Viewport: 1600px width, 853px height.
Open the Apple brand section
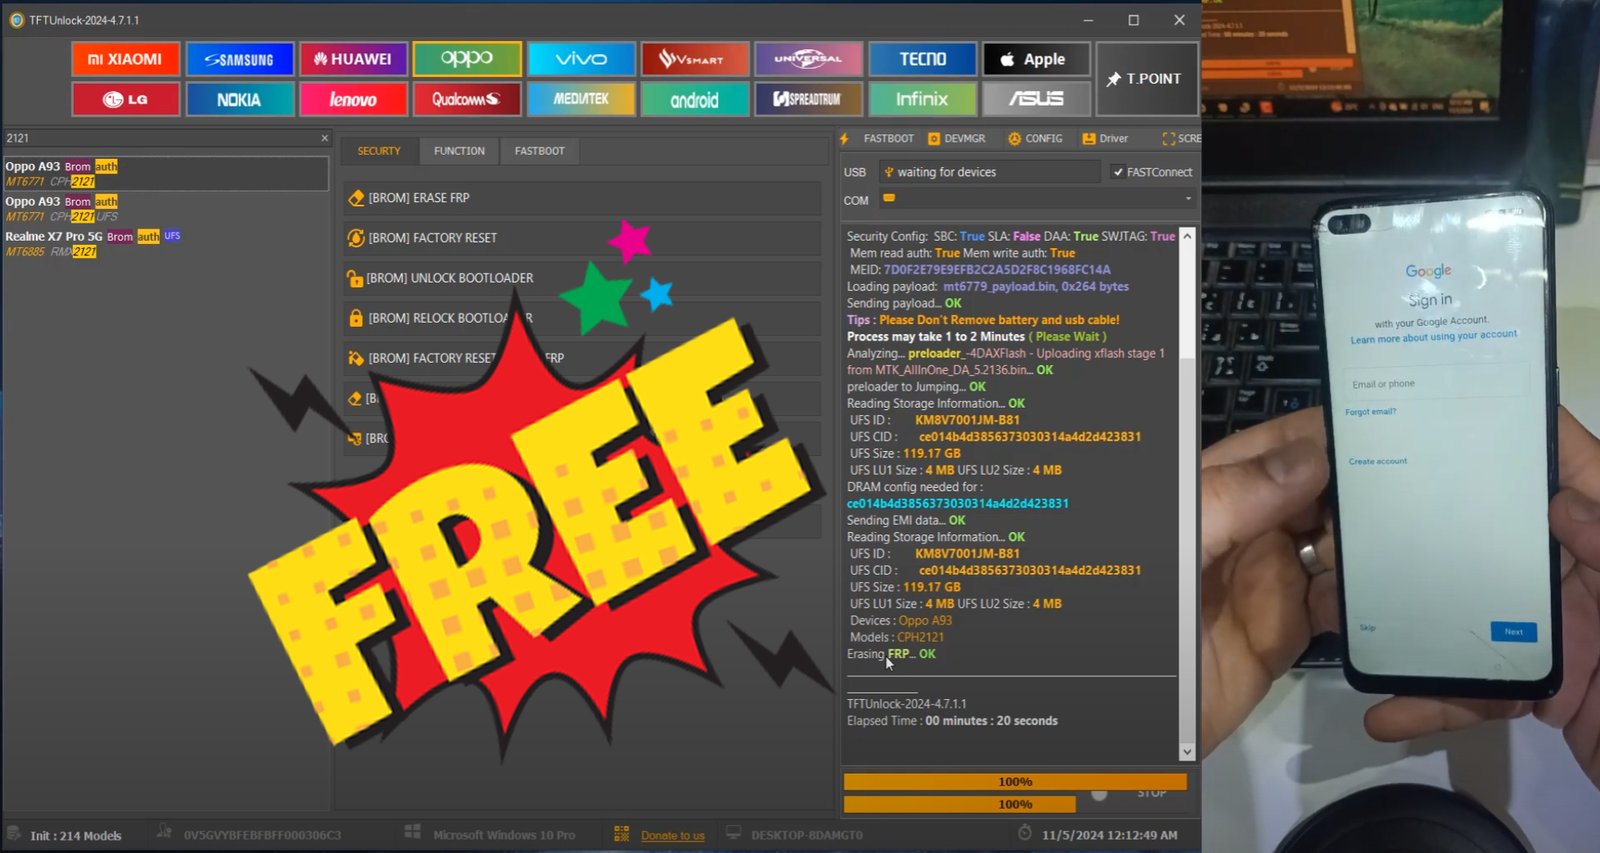point(1036,59)
